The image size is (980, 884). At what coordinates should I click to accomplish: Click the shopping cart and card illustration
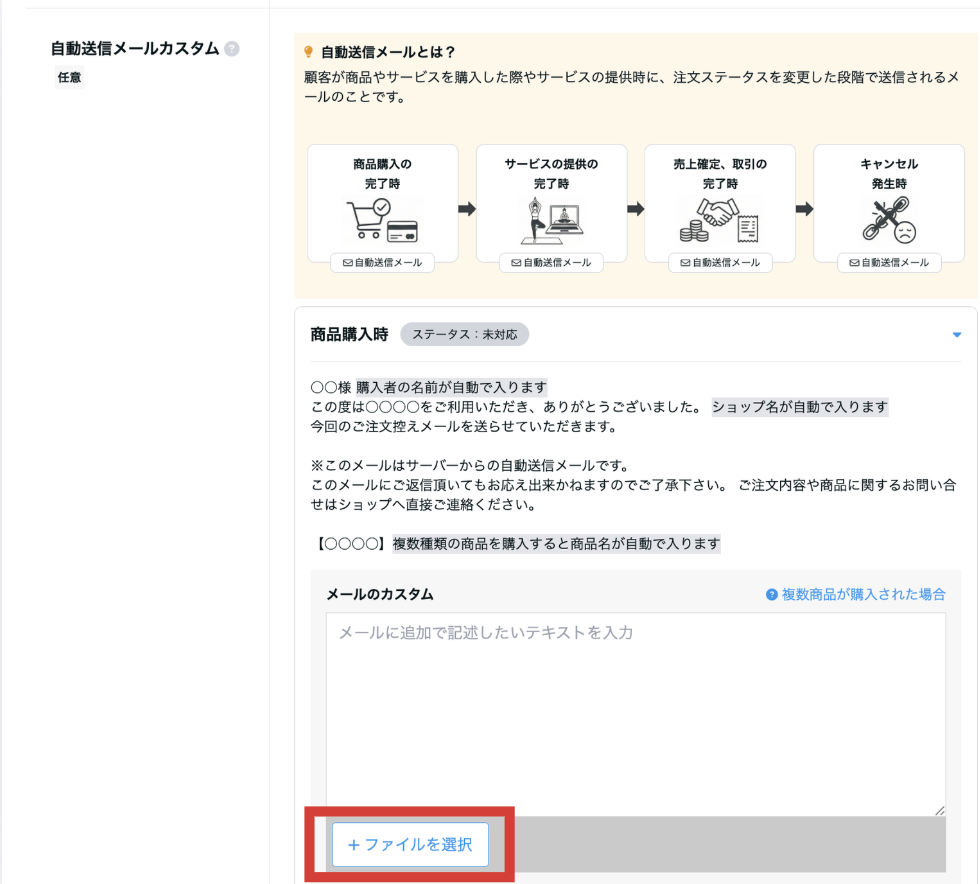[382, 220]
